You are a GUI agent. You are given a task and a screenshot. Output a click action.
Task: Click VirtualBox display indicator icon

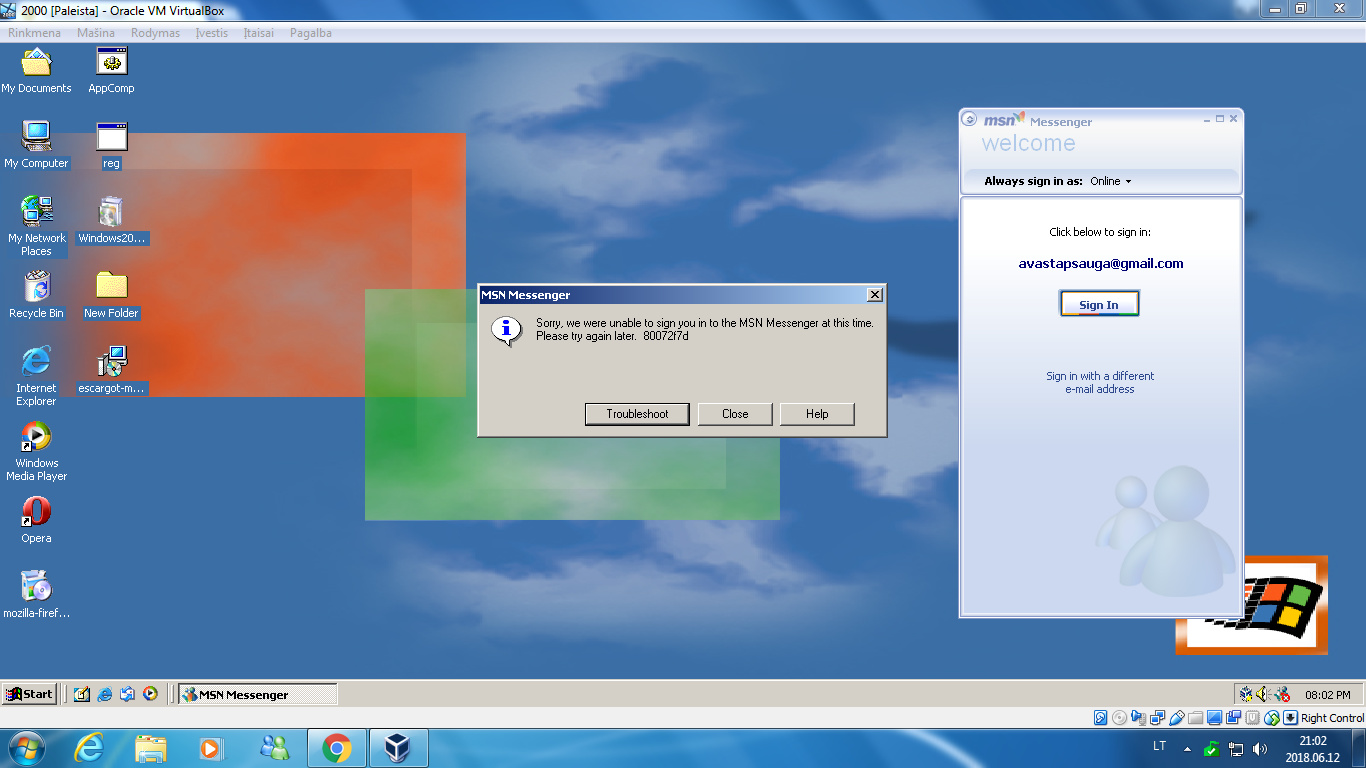pyautogui.click(x=1214, y=718)
